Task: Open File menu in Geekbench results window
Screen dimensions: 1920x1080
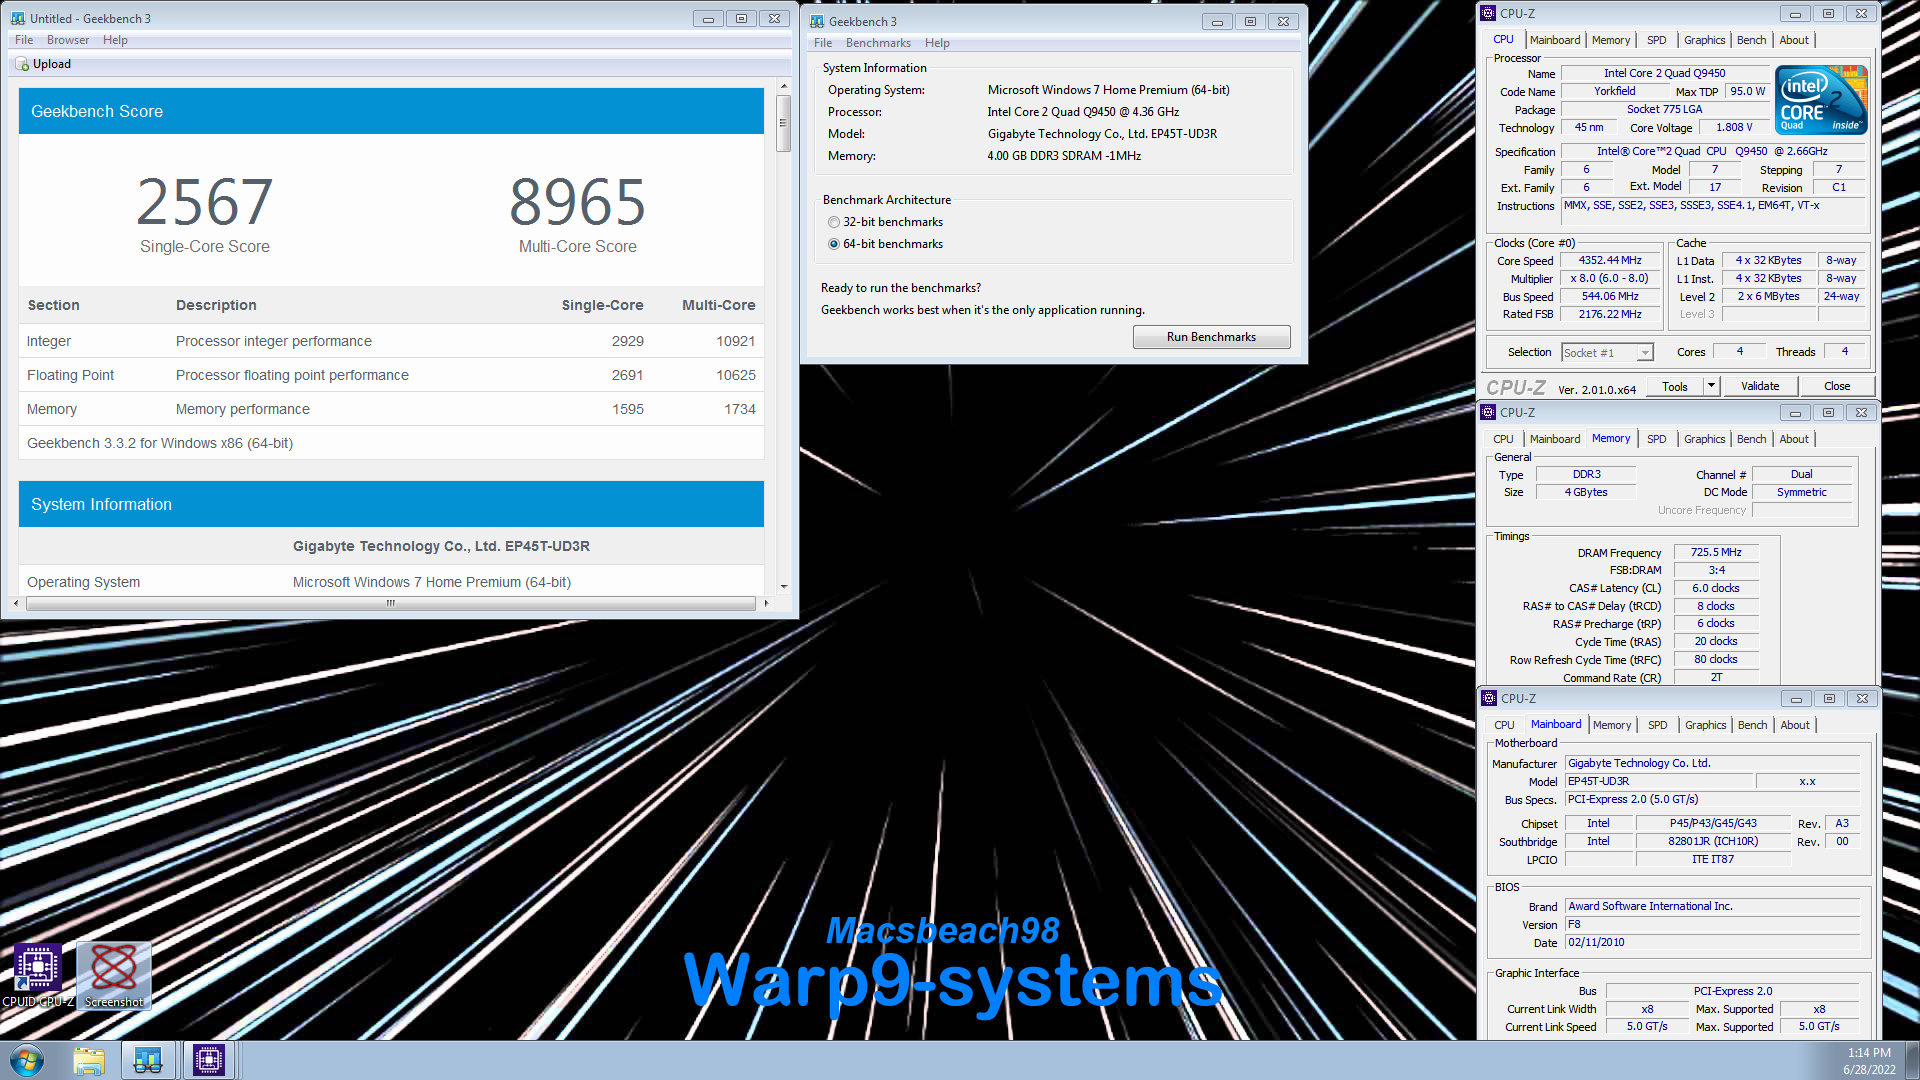Action: pyautogui.click(x=24, y=40)
